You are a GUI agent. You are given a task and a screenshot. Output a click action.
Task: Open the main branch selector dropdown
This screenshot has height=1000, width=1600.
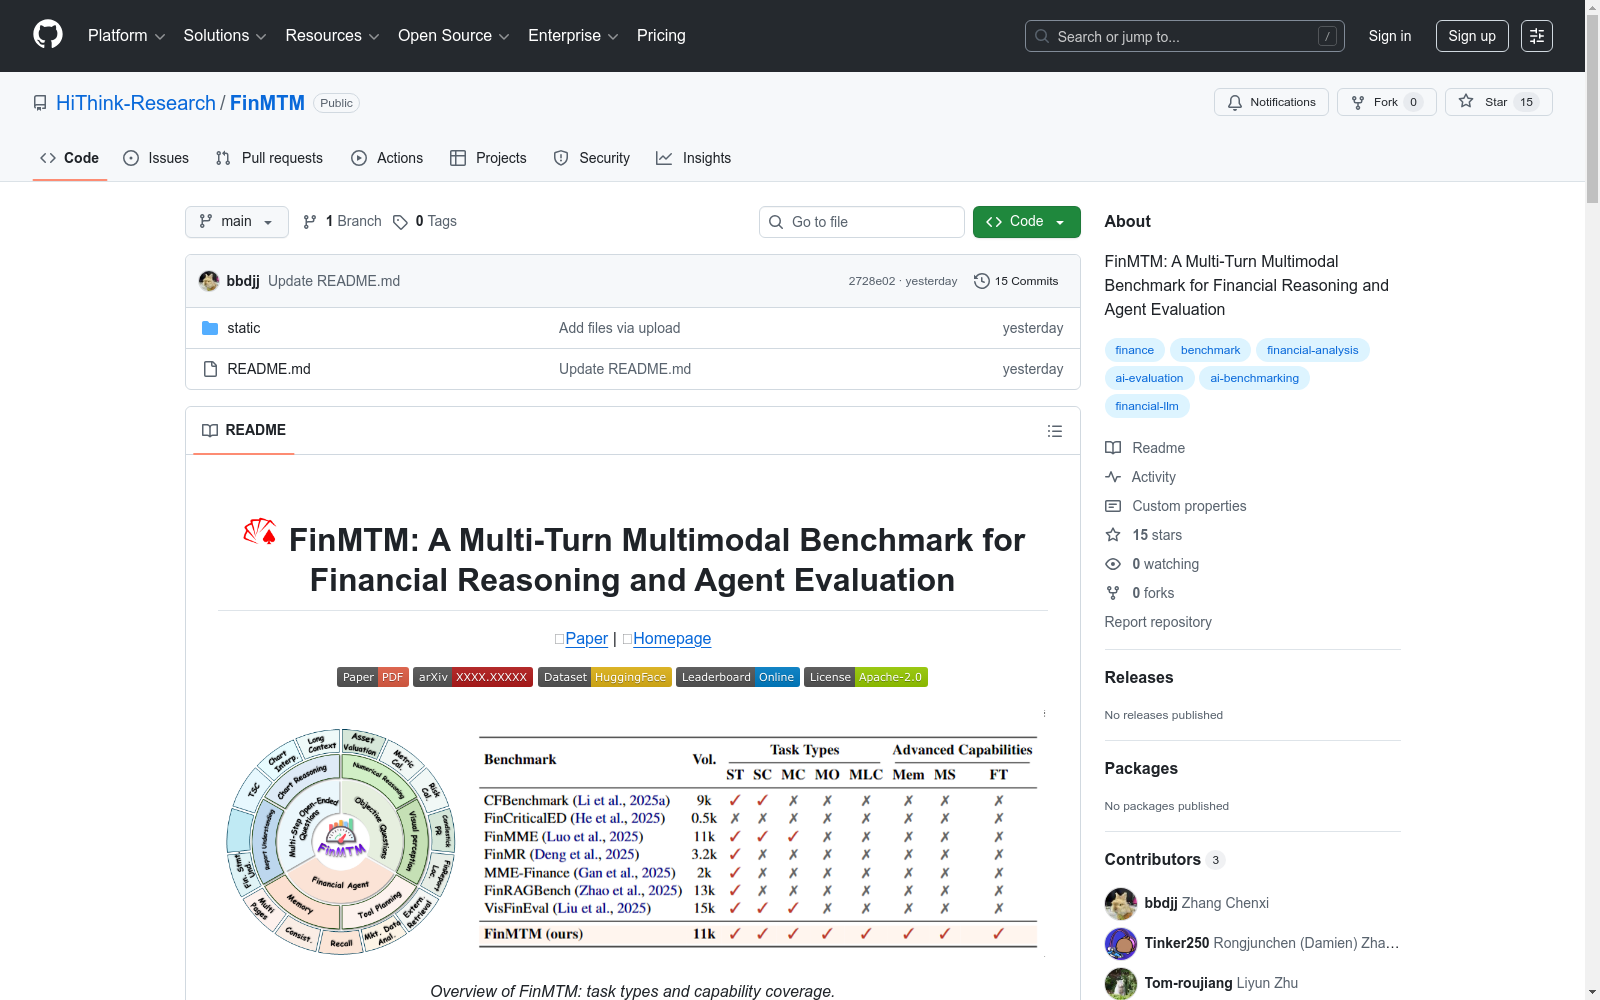click(237, 222)
